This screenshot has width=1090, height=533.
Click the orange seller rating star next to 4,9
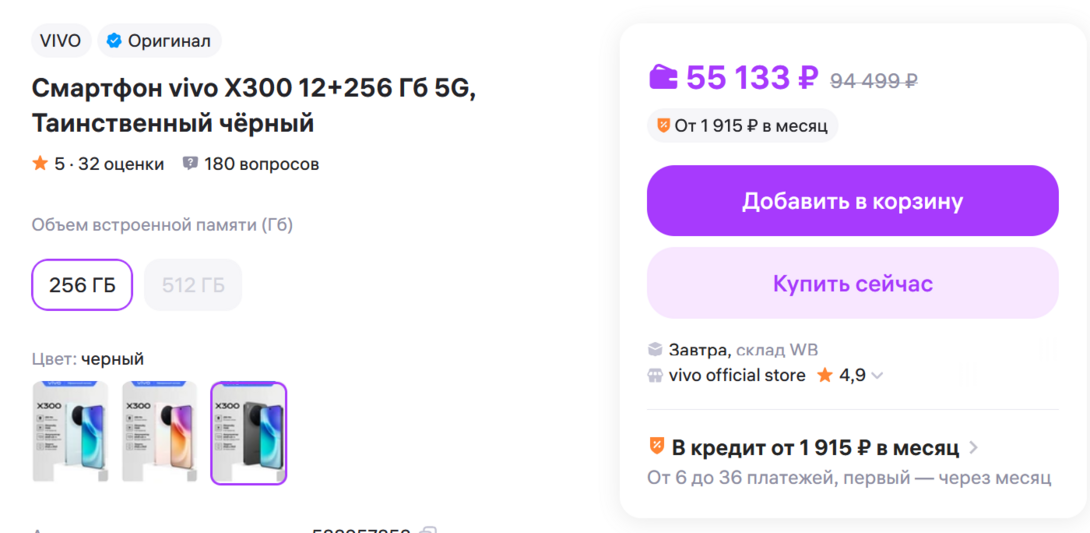(x=825, y=376)
